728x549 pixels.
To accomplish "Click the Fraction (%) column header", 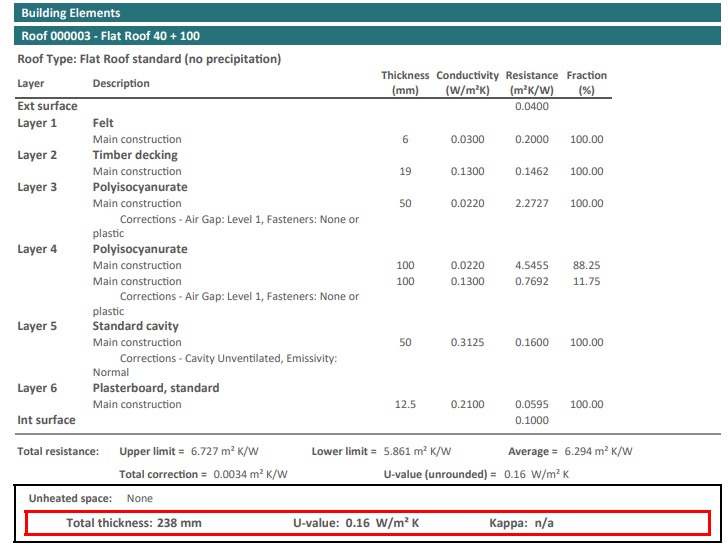I will (586, 83).
